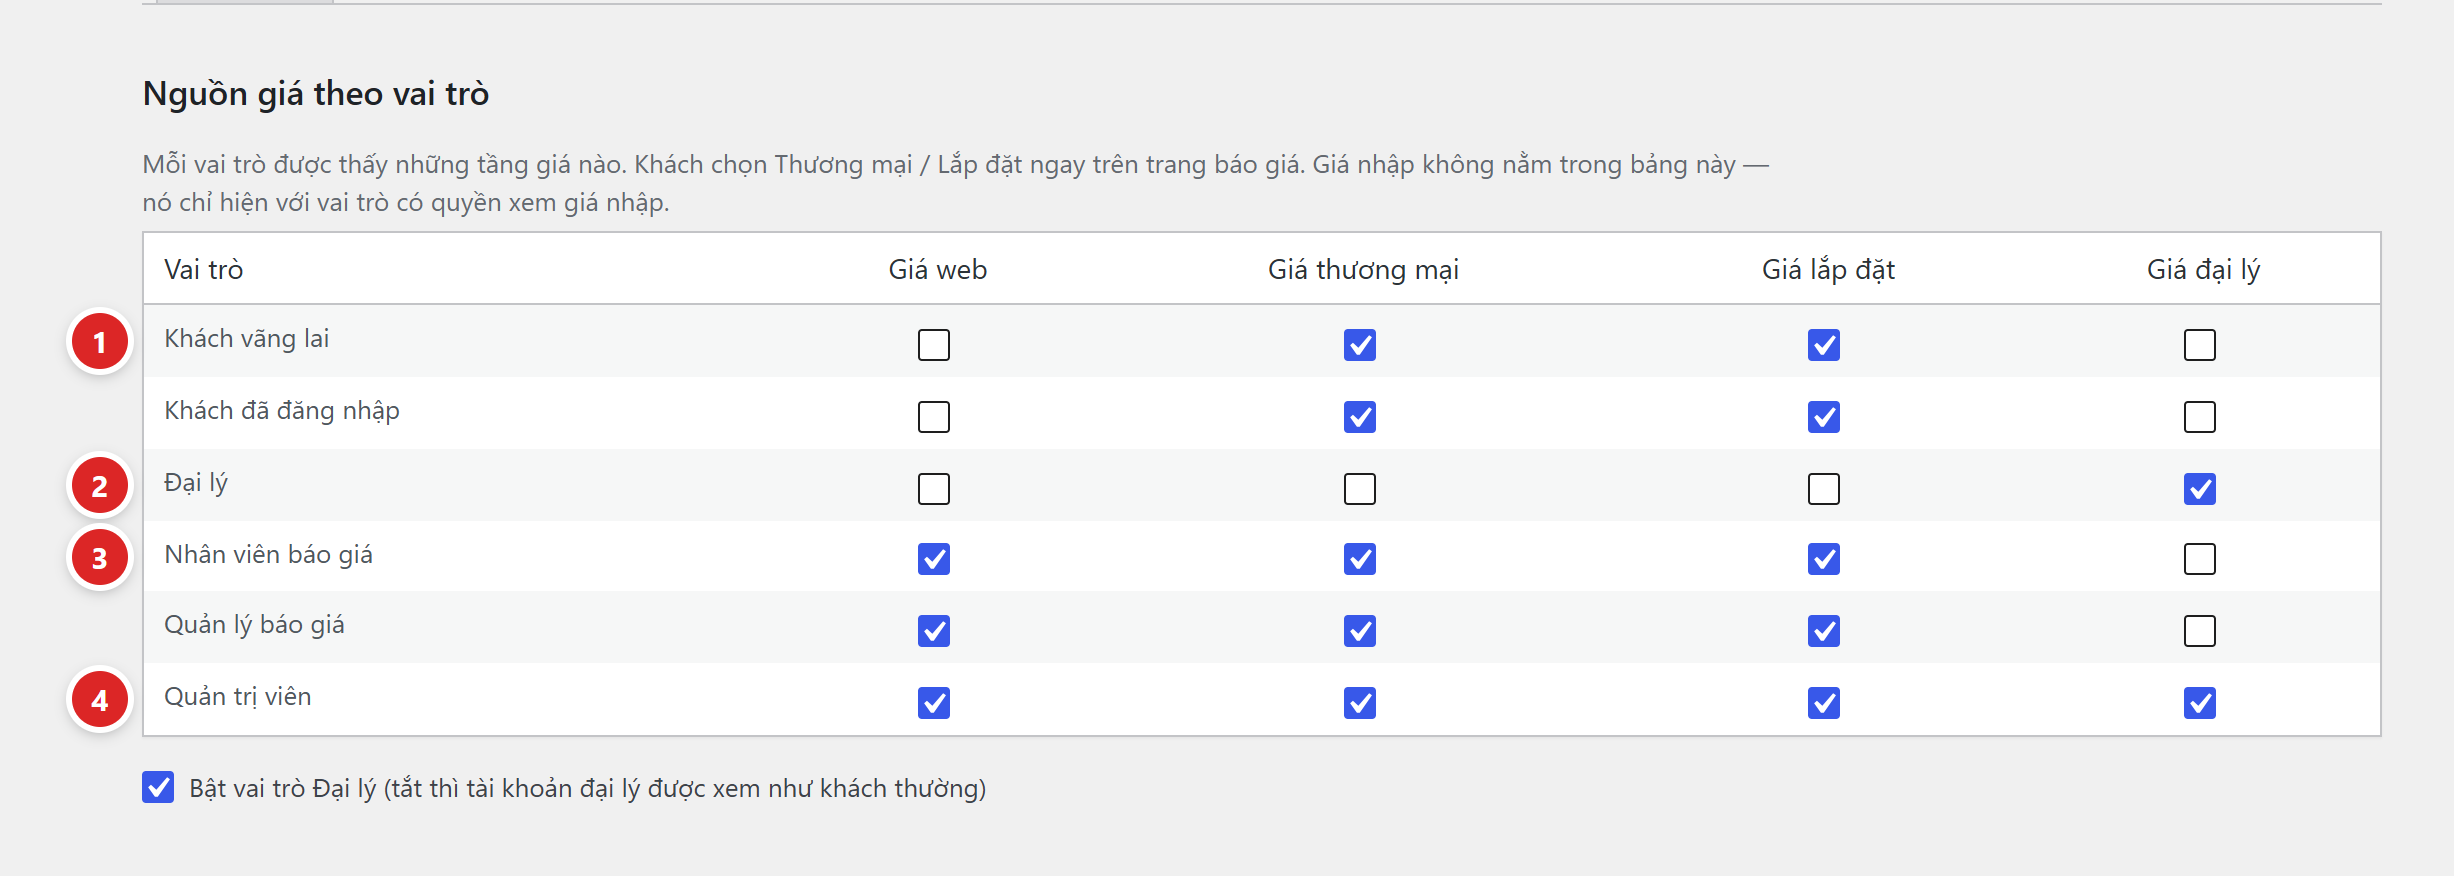Viewport: 2454px width, 876px height.
Task: Enable Giá thương mại for Đại lý role
Action: (x=1360, y=489)
